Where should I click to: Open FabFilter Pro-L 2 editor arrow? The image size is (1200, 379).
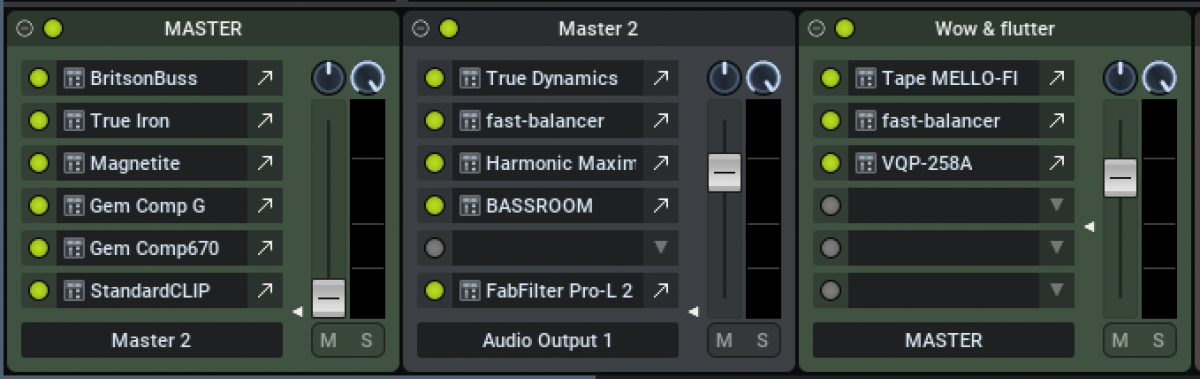tap(660, 291)
